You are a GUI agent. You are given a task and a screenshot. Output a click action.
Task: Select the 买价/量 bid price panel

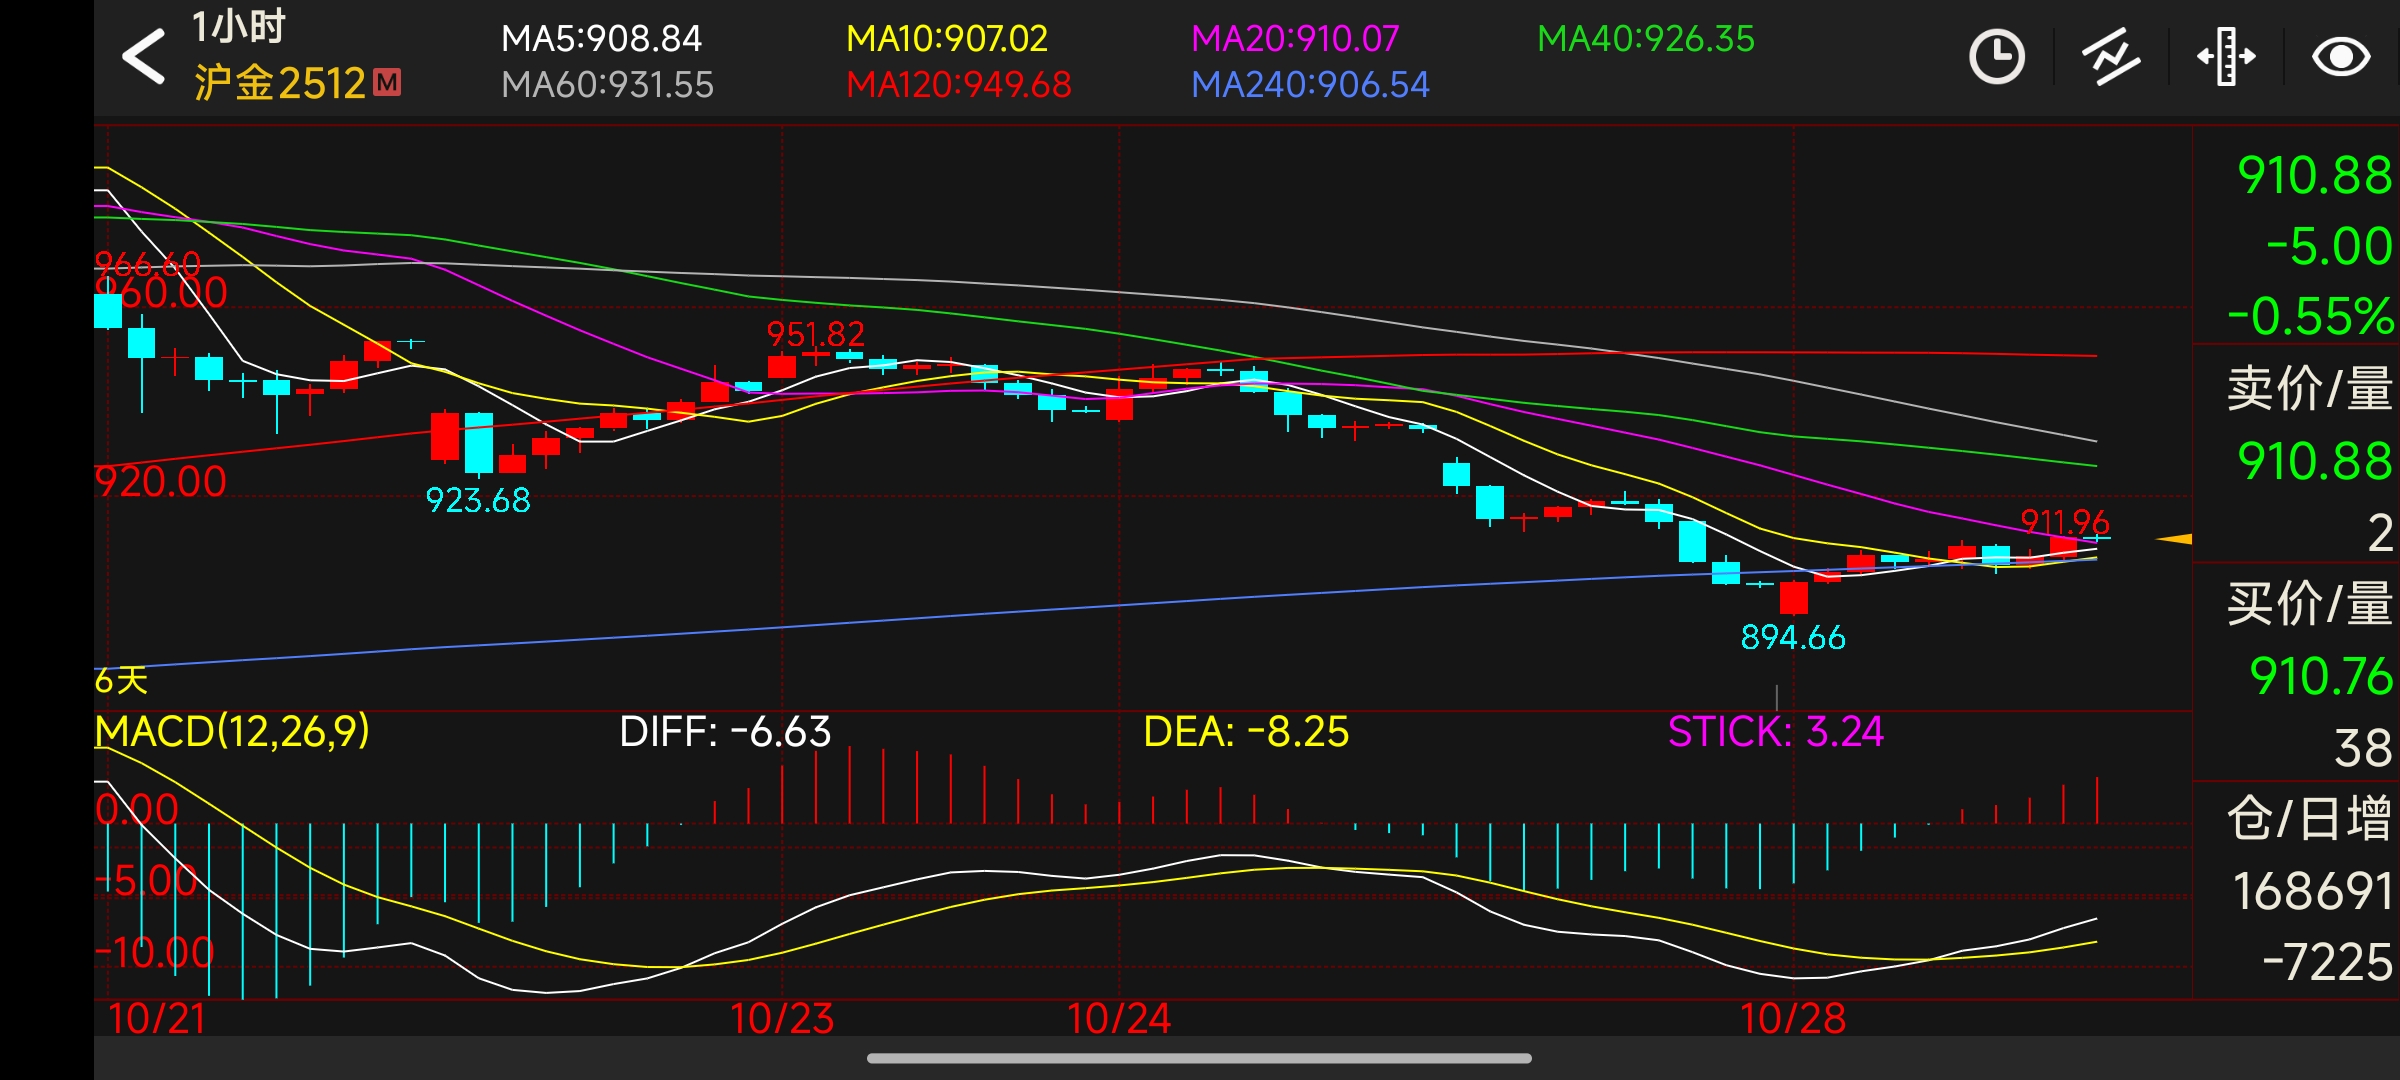tap(2308, 605)
